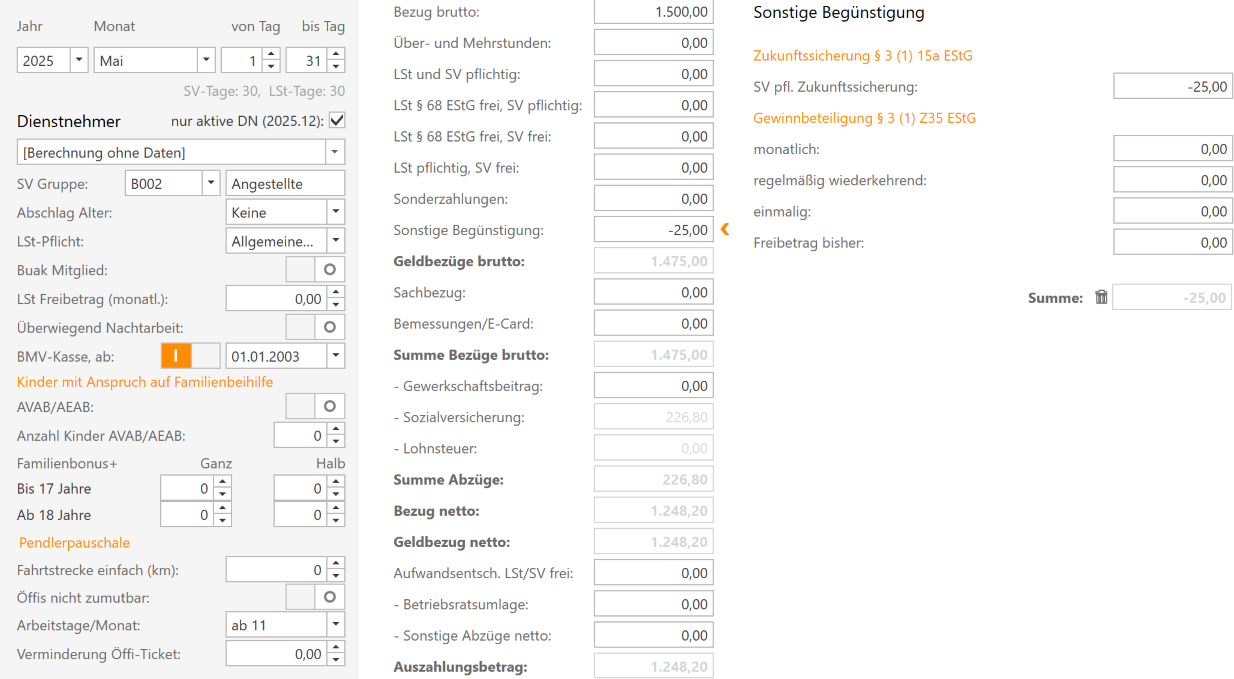
Task: Toggle 'nur aktive DN' checkbox
Action: pos(337,121)
